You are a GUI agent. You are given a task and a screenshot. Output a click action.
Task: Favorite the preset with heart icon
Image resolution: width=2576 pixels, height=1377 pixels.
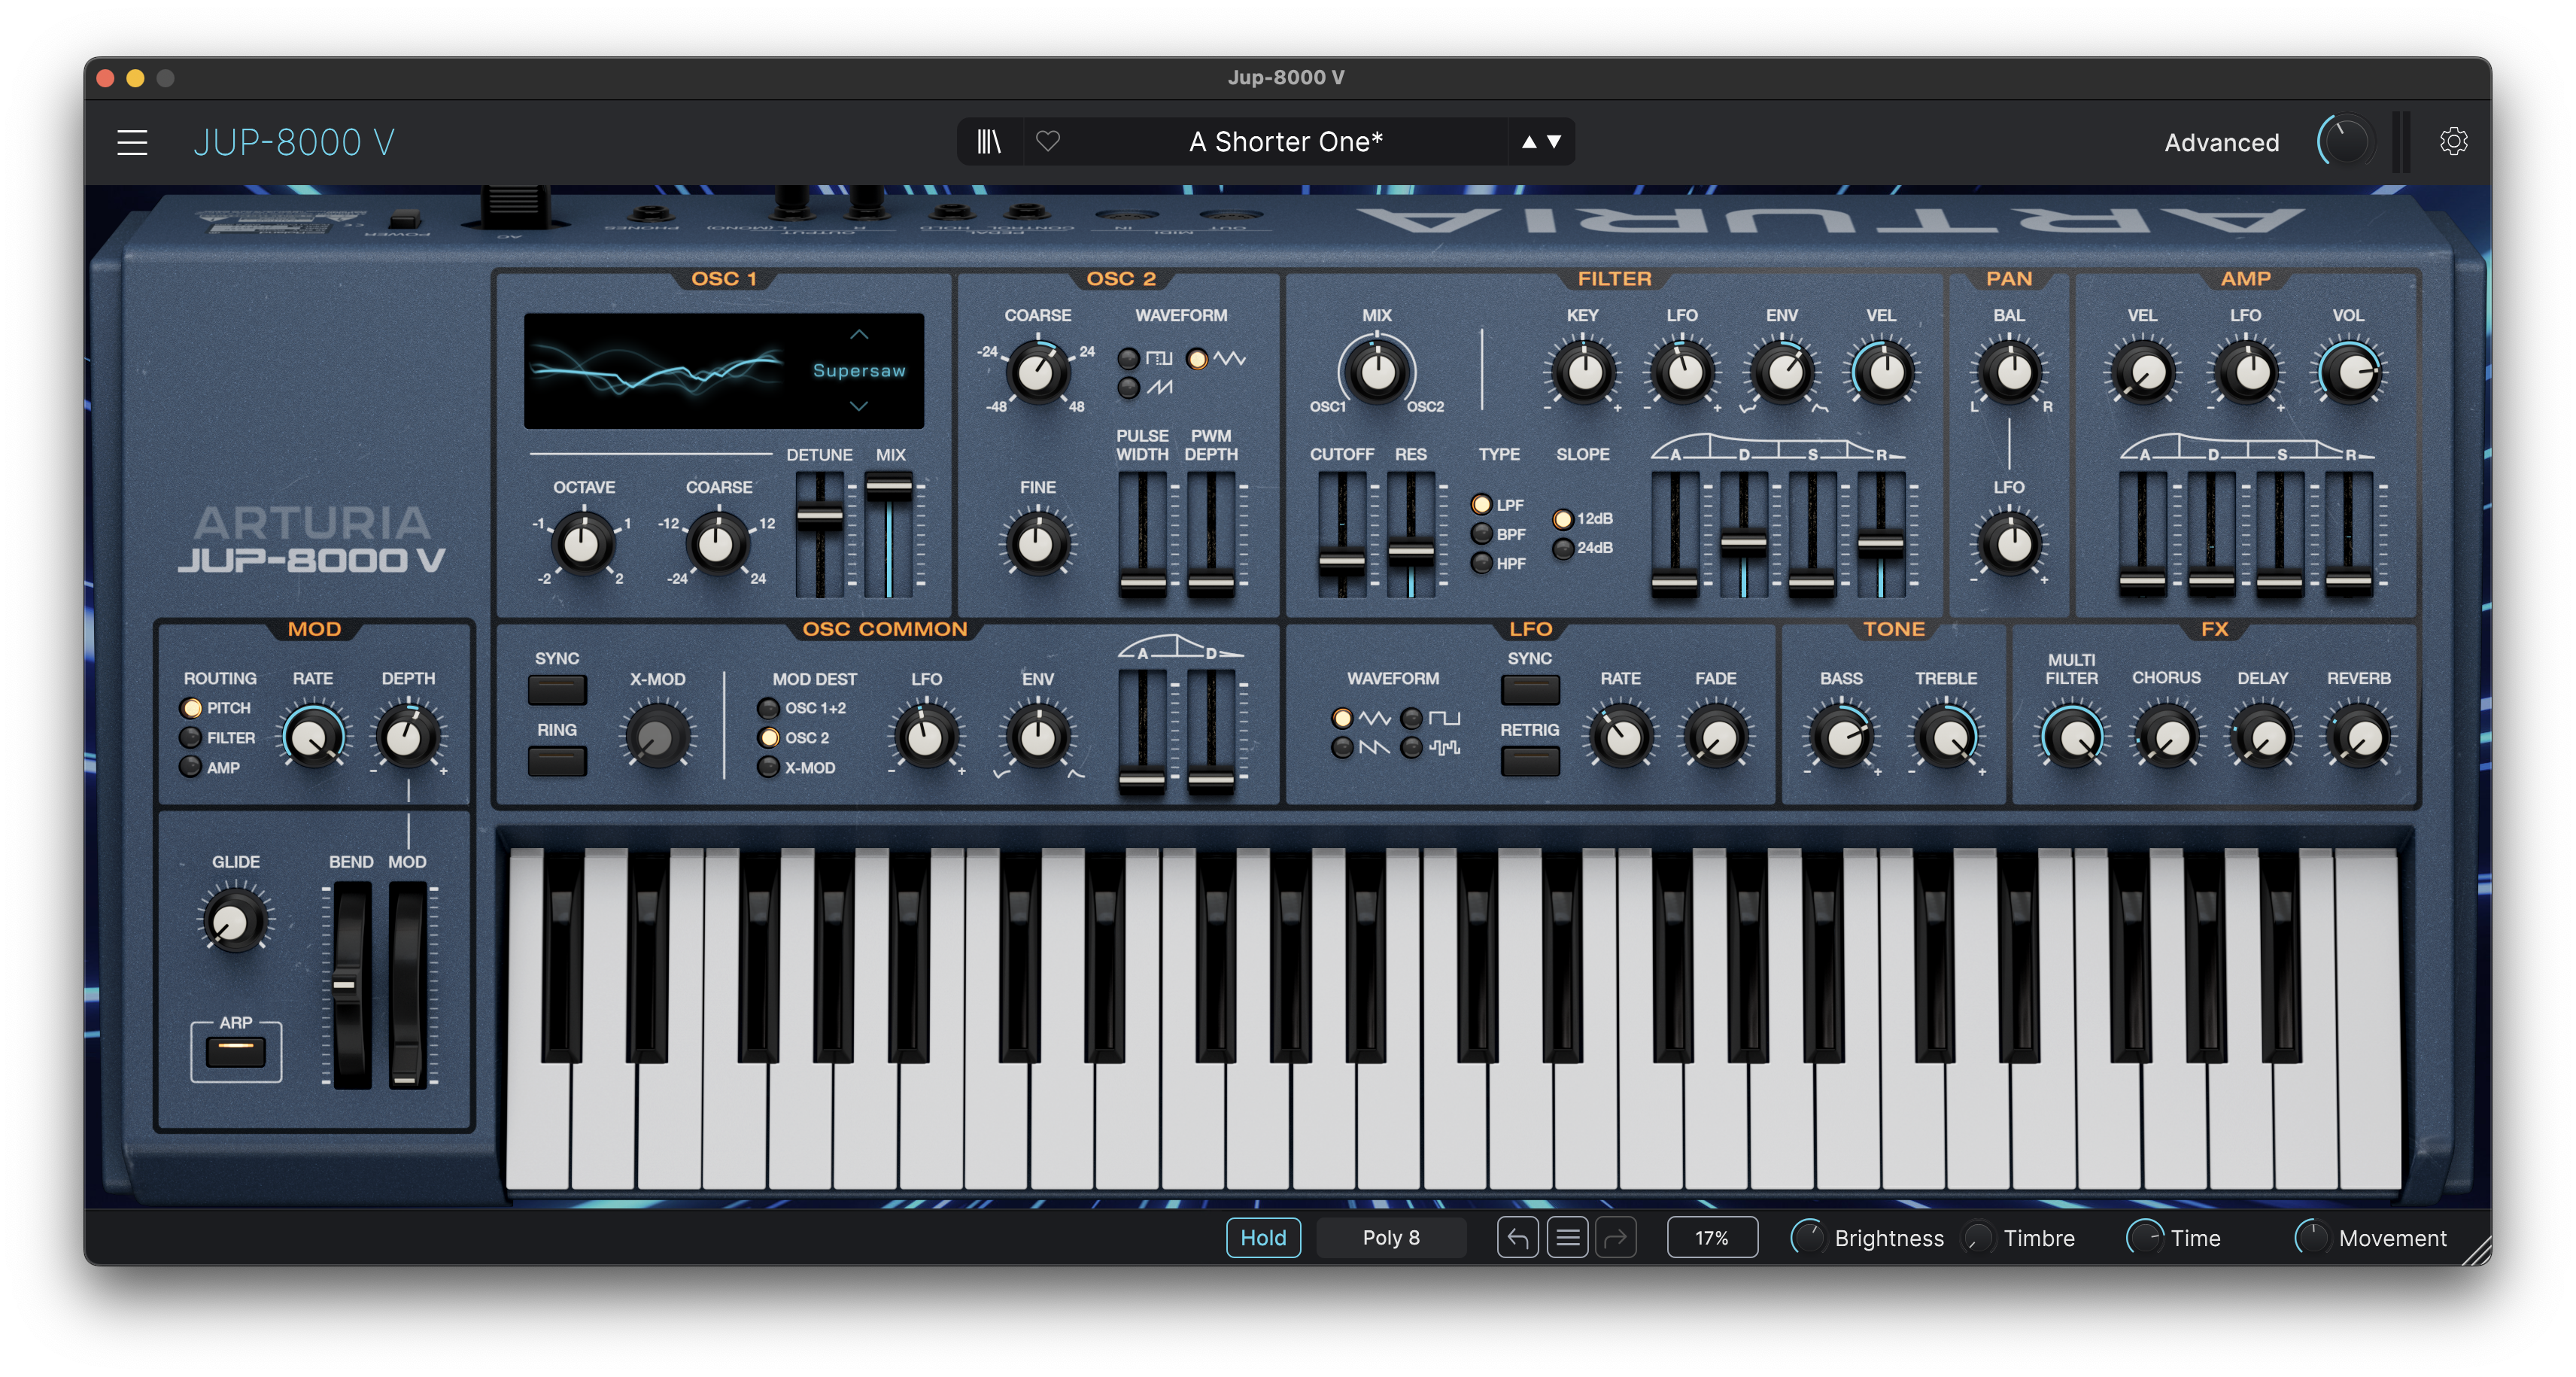click(1048, 141)
